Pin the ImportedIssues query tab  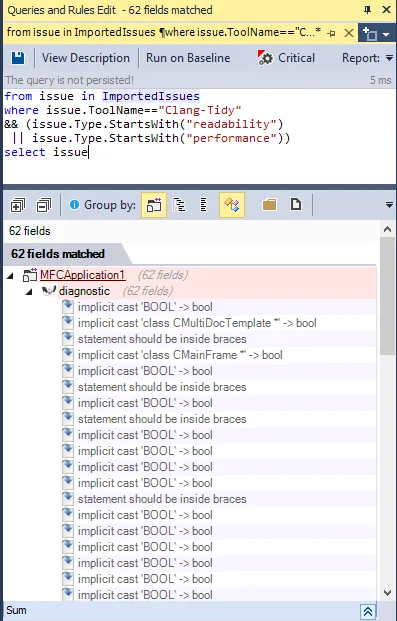(x=331, y=34)
